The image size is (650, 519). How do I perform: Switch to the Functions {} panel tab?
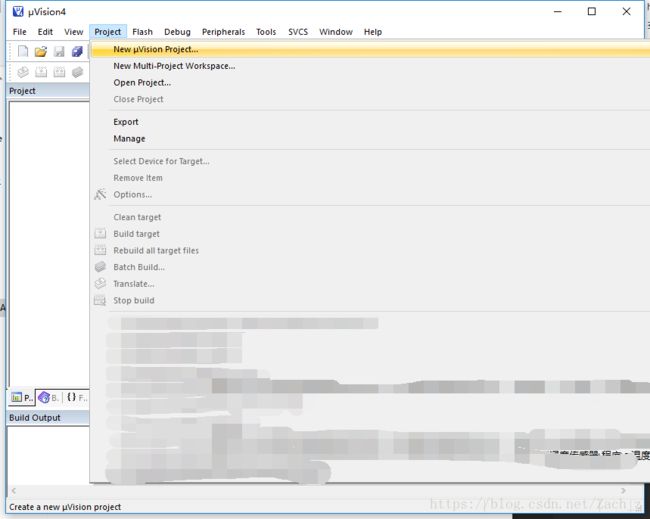click(x=76, y=398)
